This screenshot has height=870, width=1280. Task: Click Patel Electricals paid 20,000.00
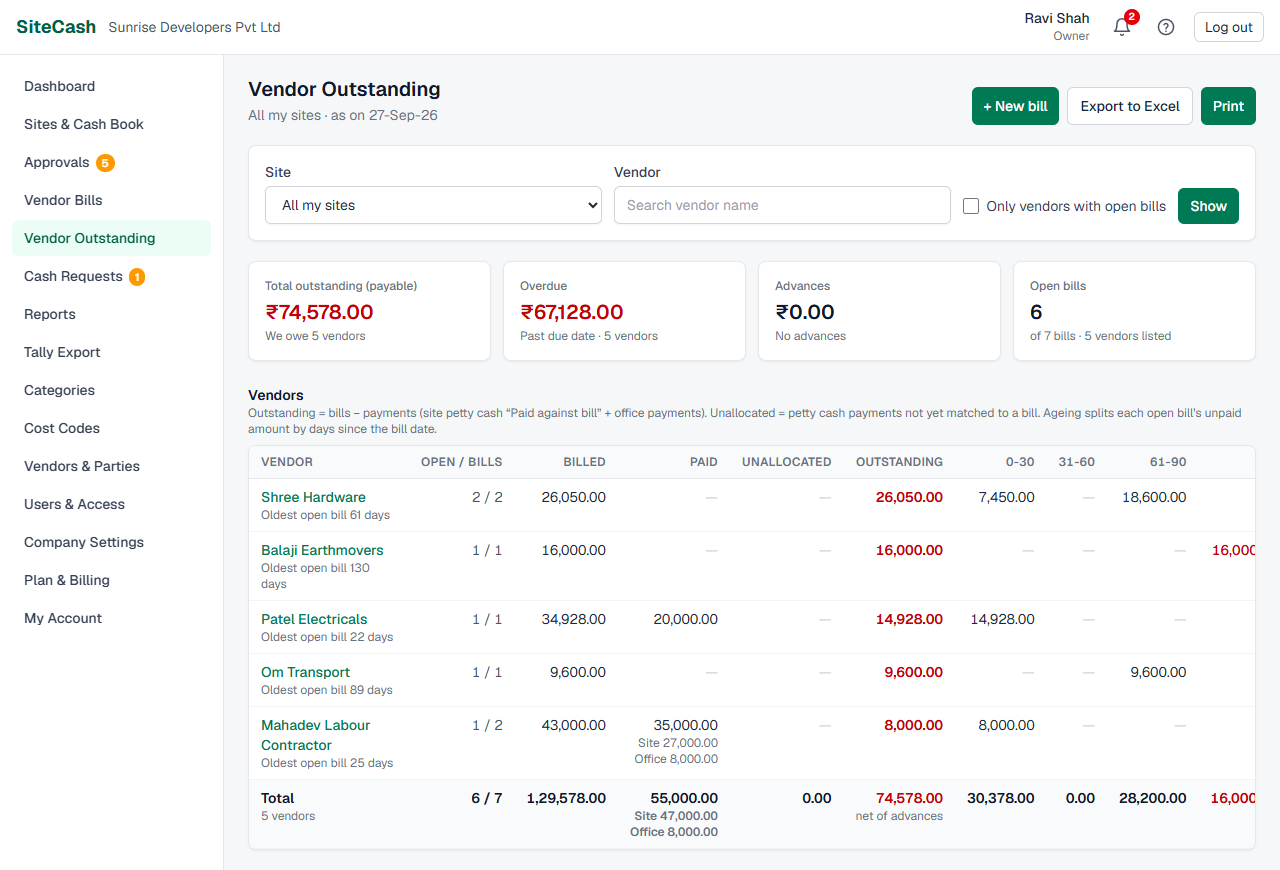coord(685,619)
